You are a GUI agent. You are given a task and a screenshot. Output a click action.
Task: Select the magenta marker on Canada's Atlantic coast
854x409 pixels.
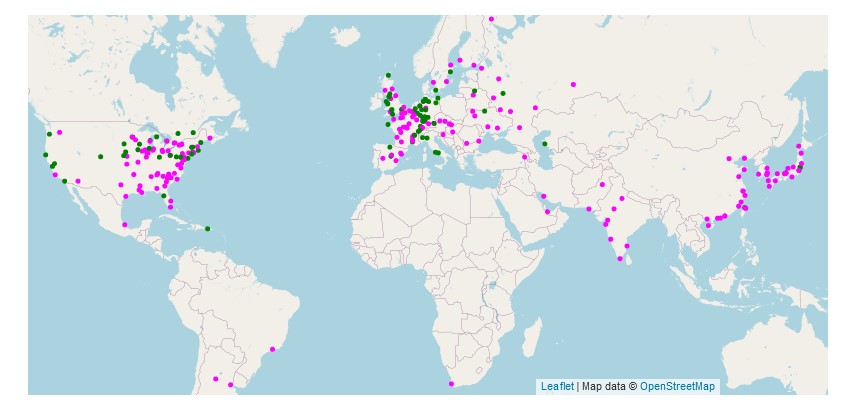[210, 139]
